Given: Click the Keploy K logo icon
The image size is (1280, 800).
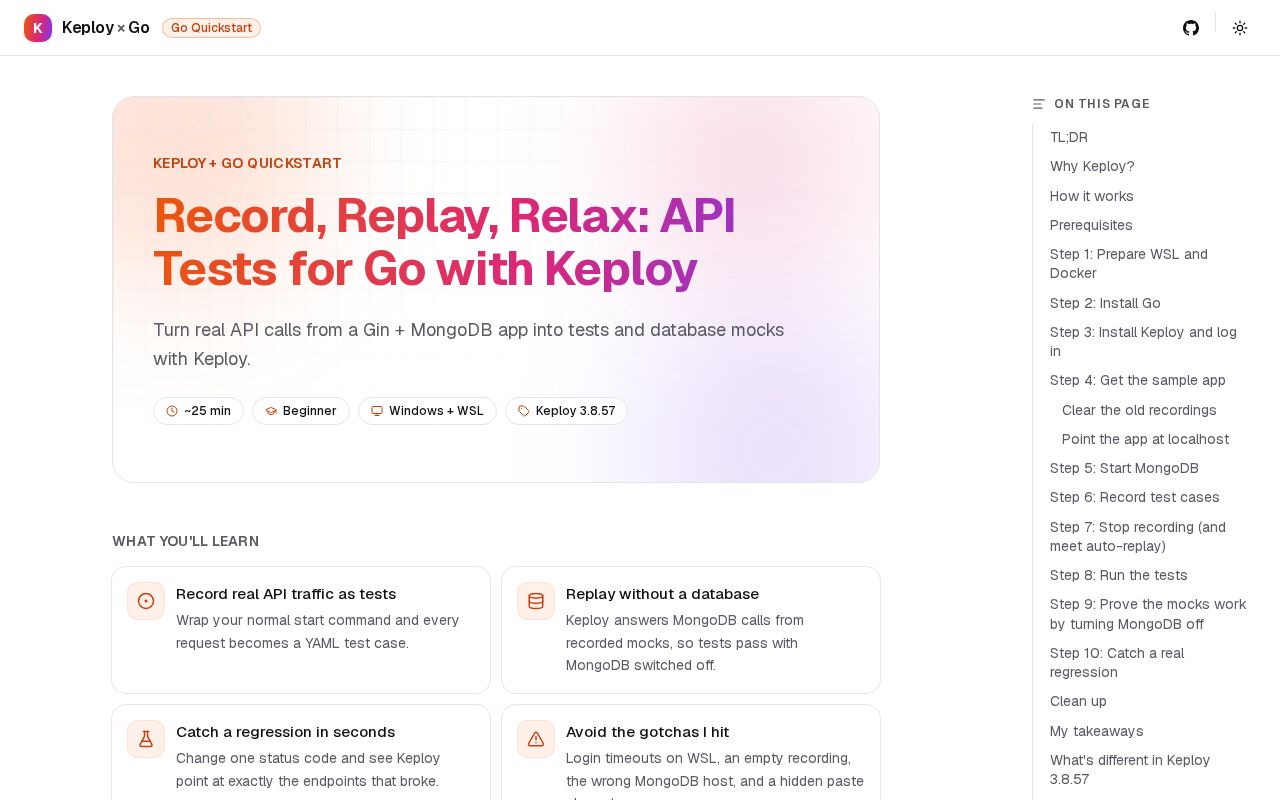Looking at the screenshot, I should point(38,28).
